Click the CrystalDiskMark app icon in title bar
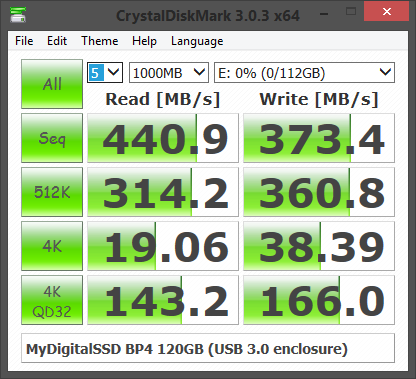This screenshot has height=379, width=416. click(x=18, y=14)
